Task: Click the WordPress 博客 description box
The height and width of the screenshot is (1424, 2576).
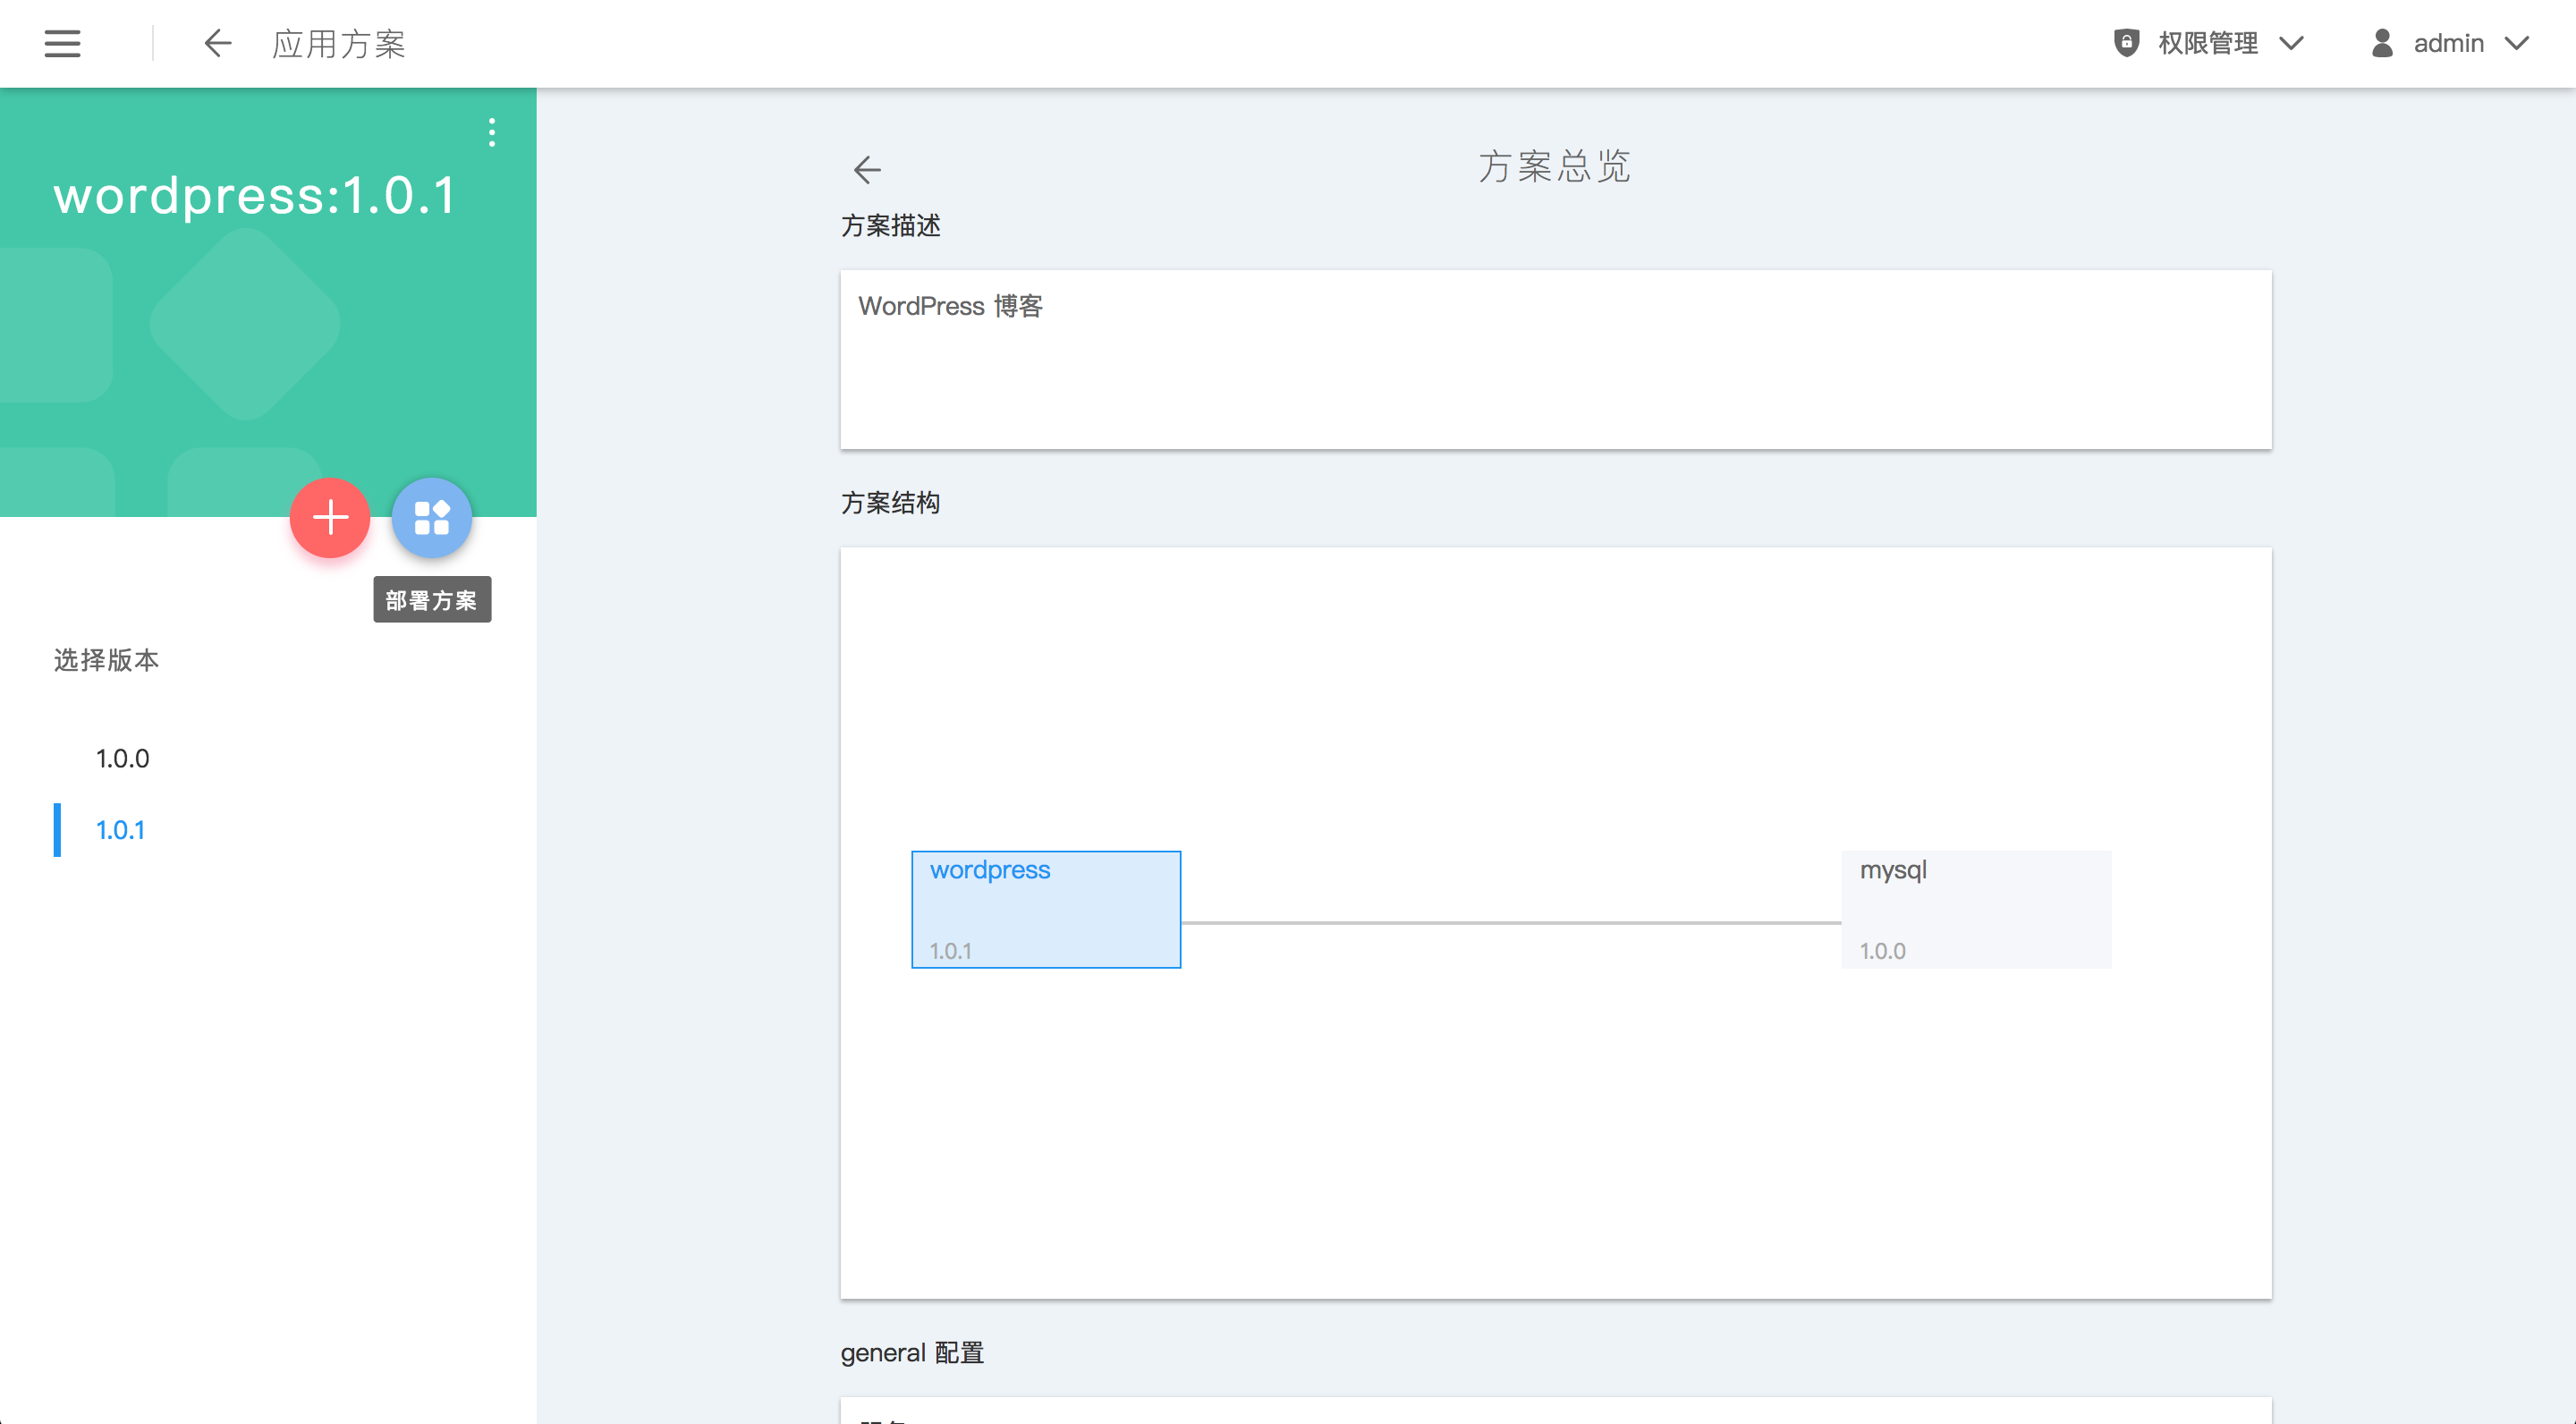Action: (x=1555, y=358)
